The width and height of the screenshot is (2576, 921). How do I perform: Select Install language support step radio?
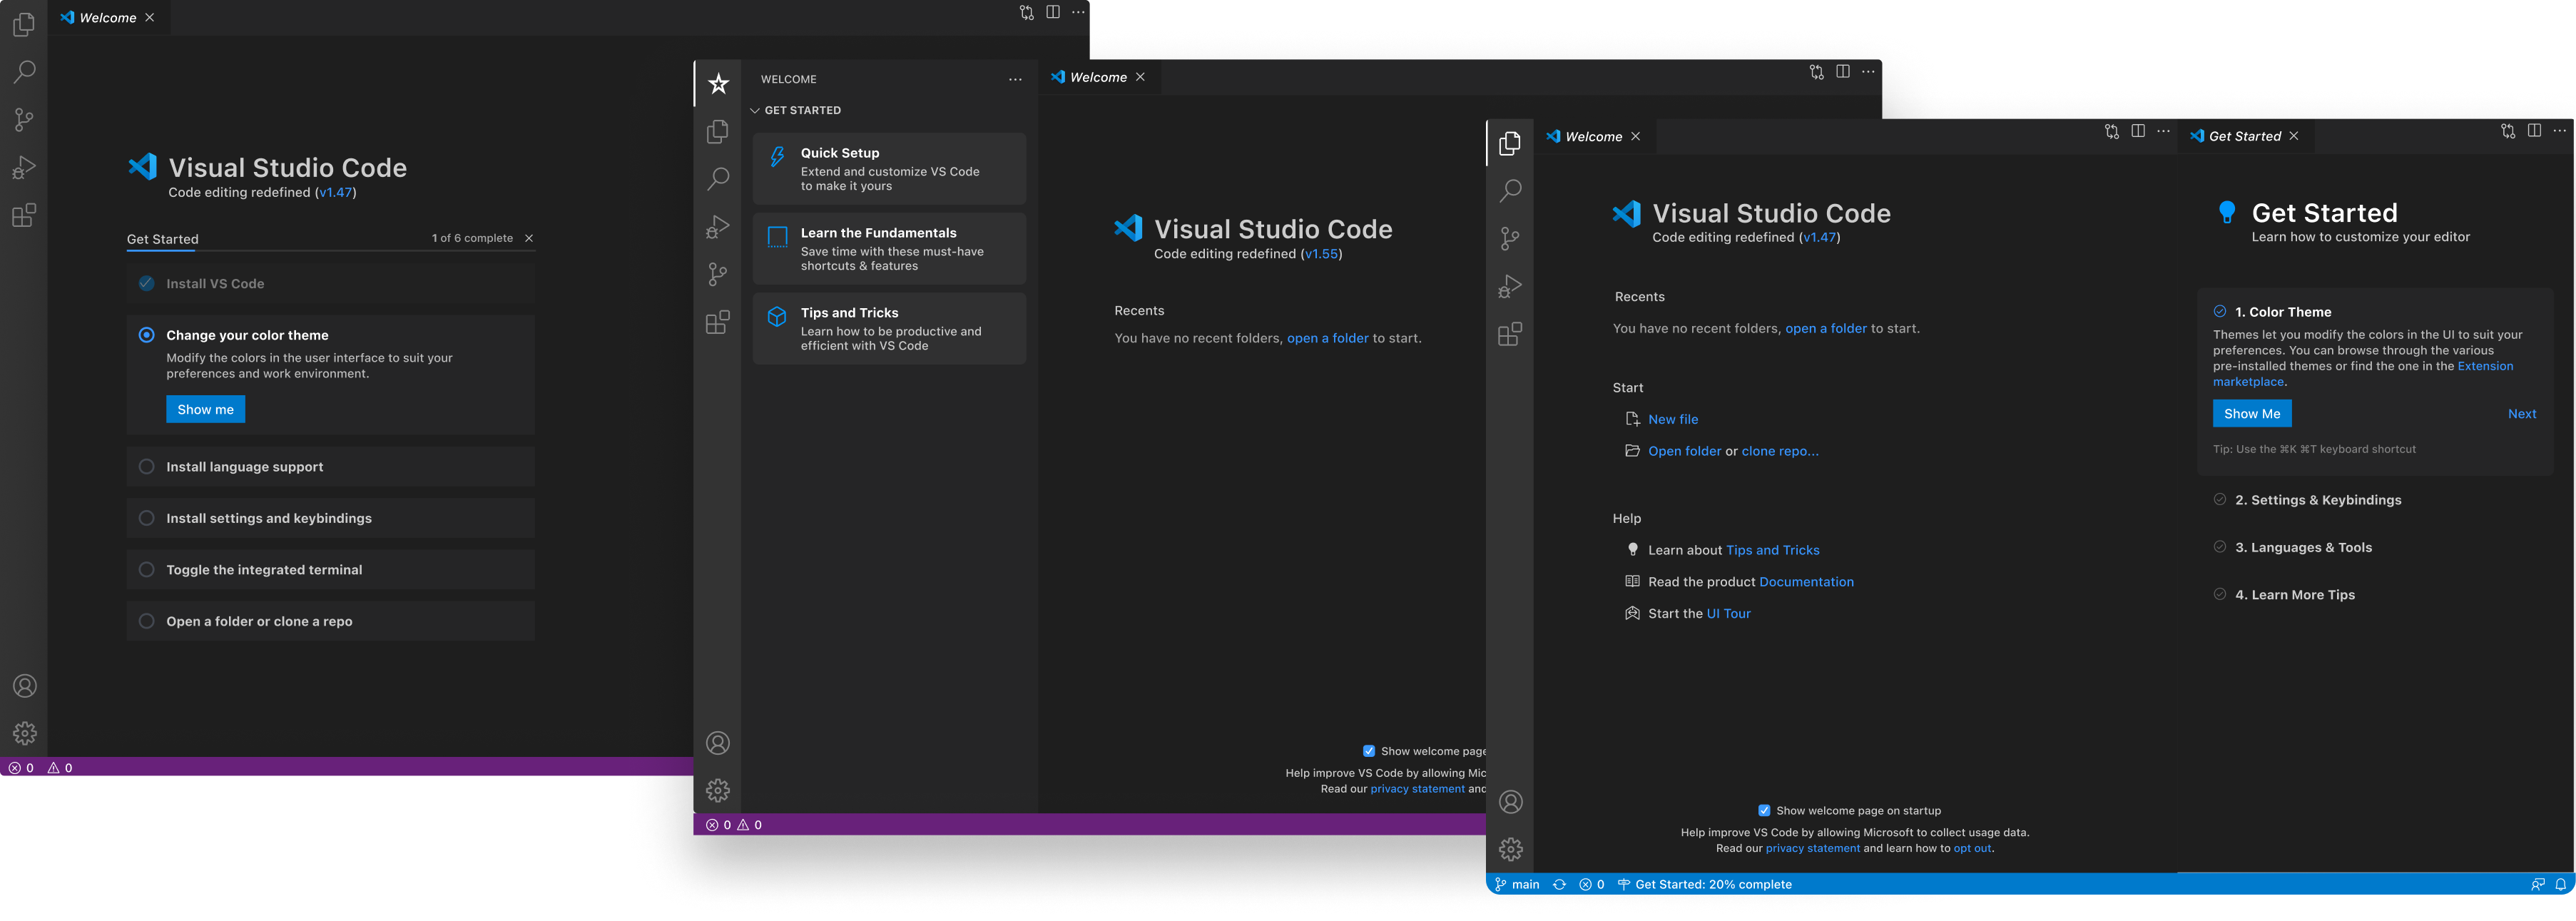pos(147,467)
